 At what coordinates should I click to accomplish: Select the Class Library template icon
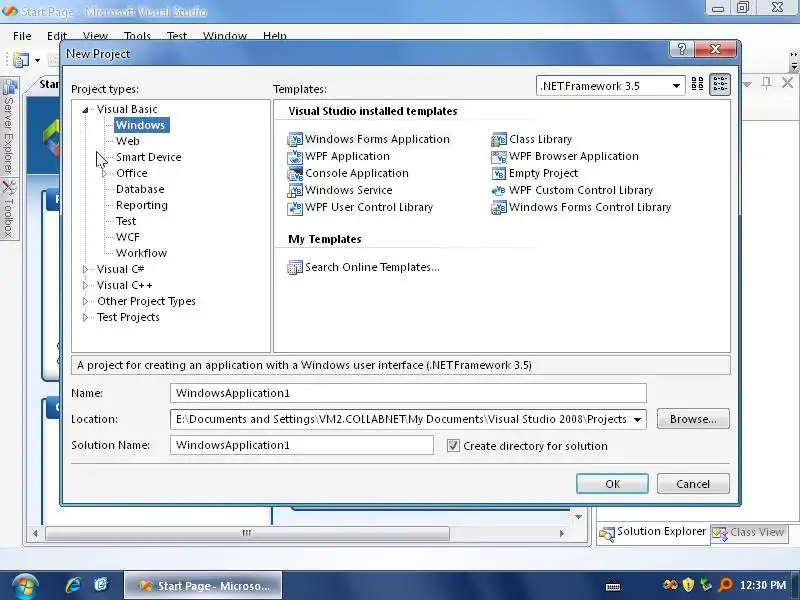(498, 139)
